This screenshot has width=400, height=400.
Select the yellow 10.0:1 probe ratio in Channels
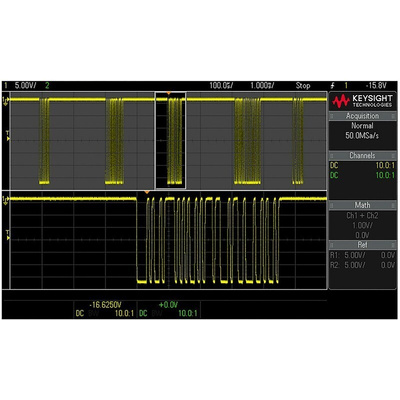pyautogui.click(x=385, y=165)
